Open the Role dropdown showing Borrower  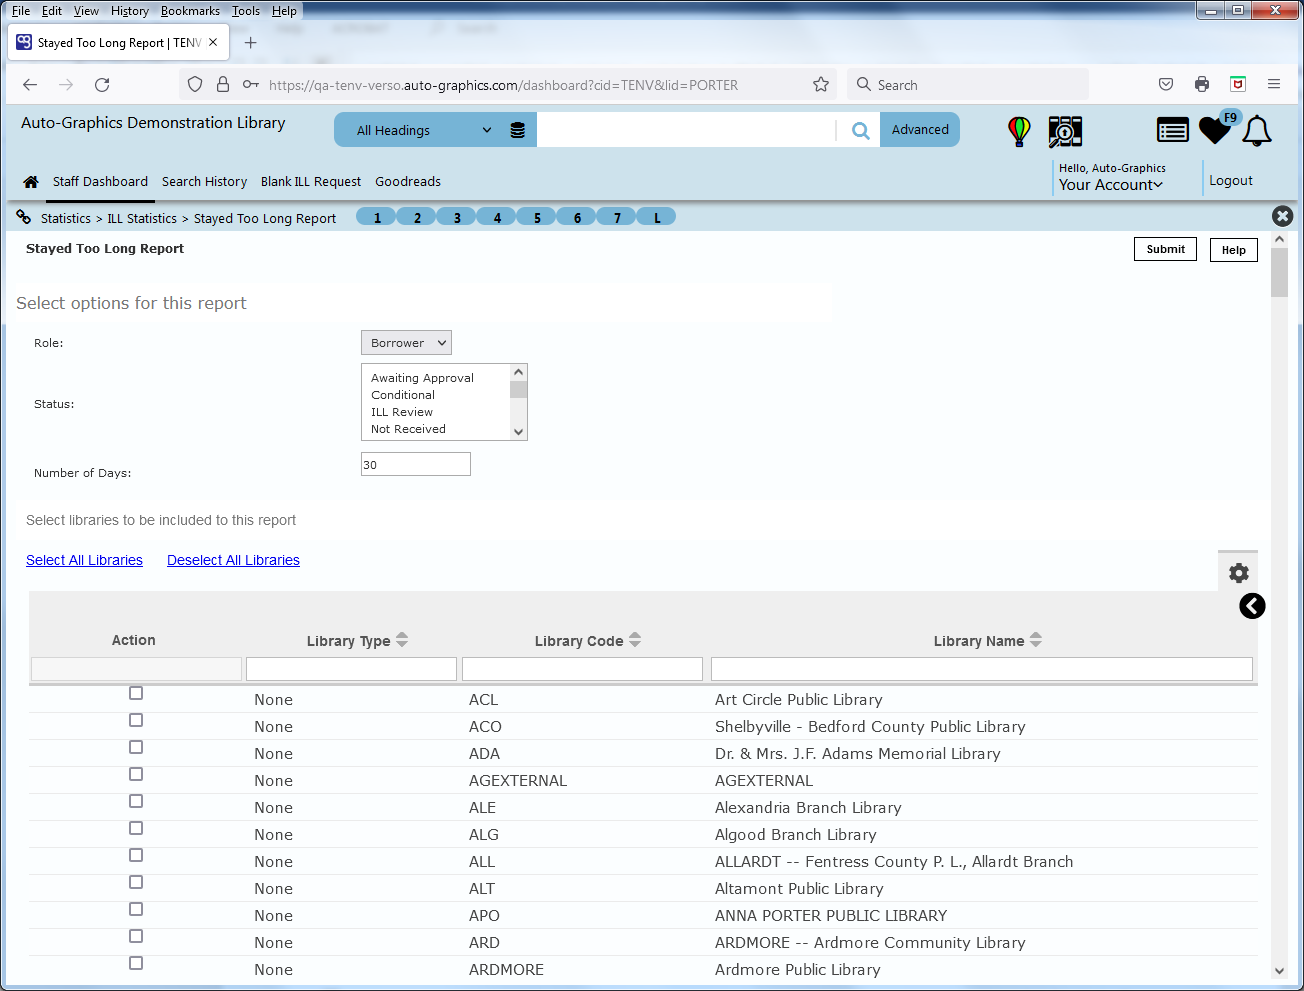click(x=406, y=343)
